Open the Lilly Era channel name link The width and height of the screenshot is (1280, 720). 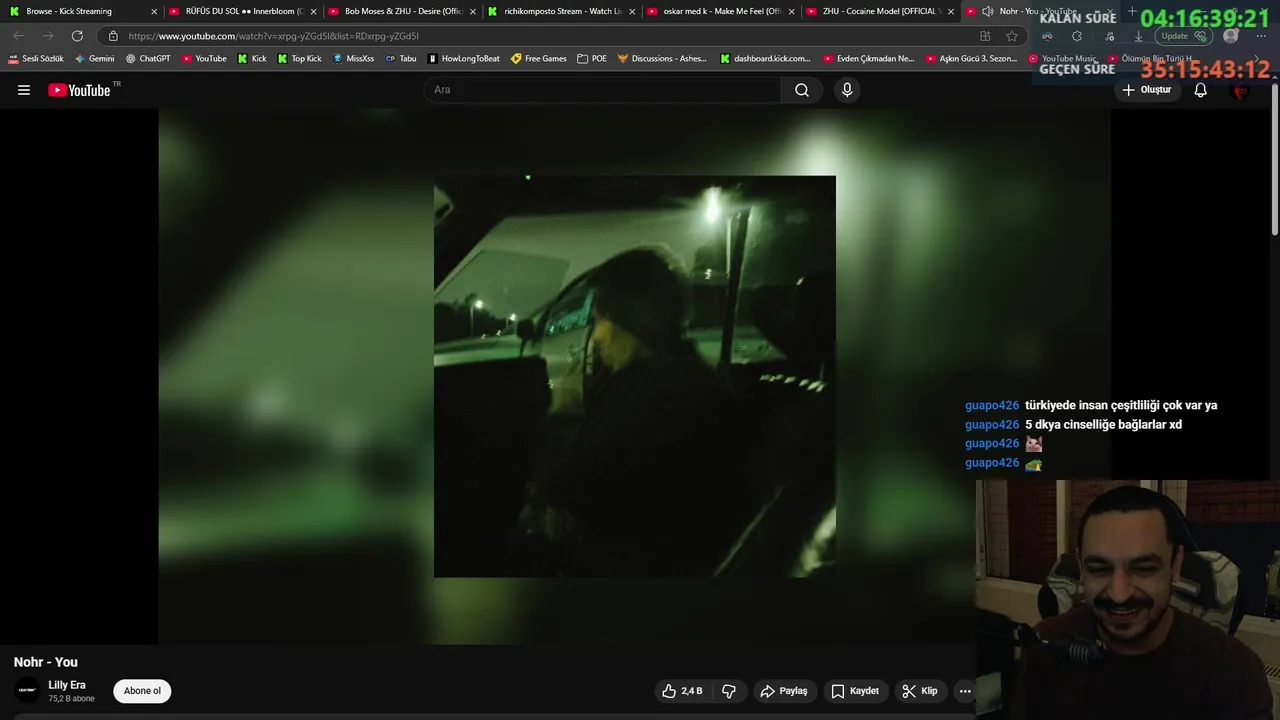pyautogui.click(x=67, y=685)
